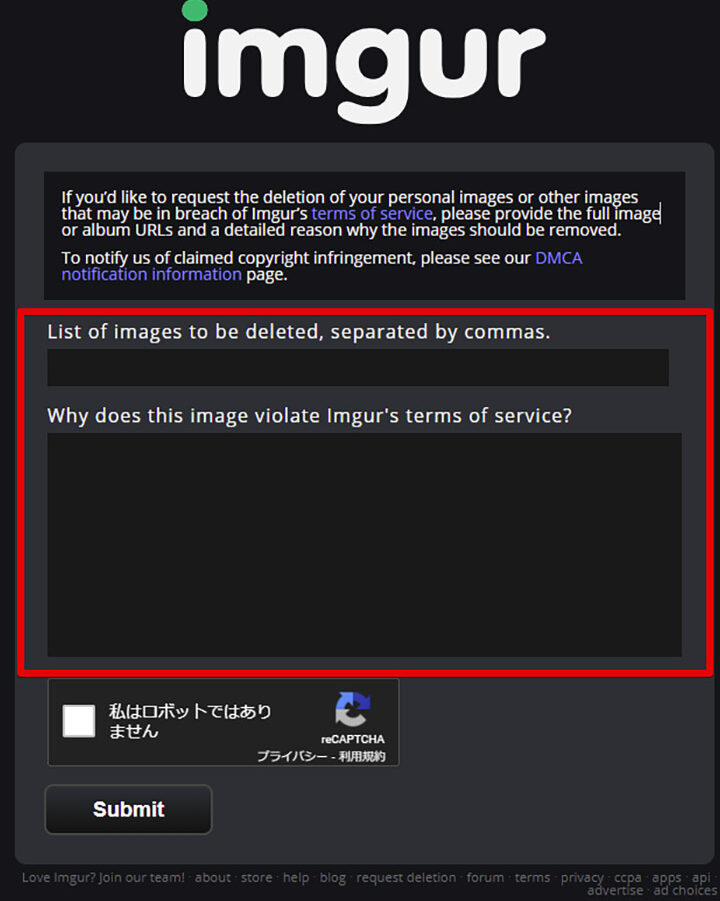Open the DMCA notification information link
This screenshot has height=901, width=720.
point(322,266)
